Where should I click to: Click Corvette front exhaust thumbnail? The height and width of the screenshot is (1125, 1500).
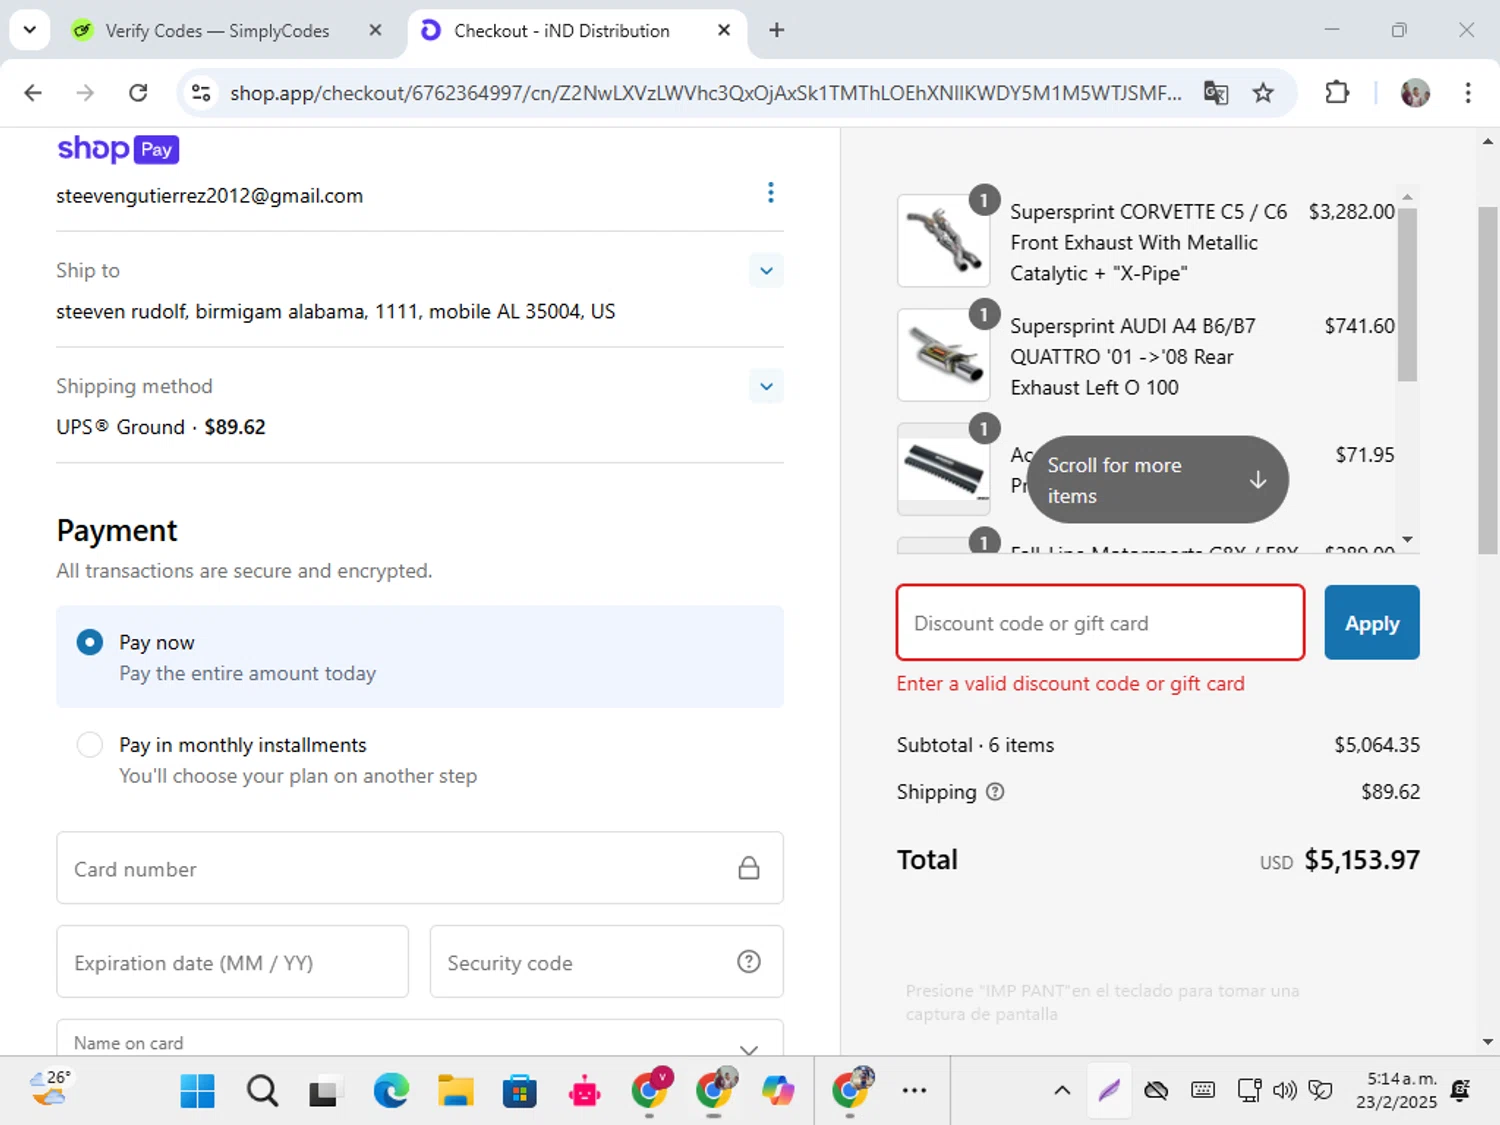coord(943,241)
